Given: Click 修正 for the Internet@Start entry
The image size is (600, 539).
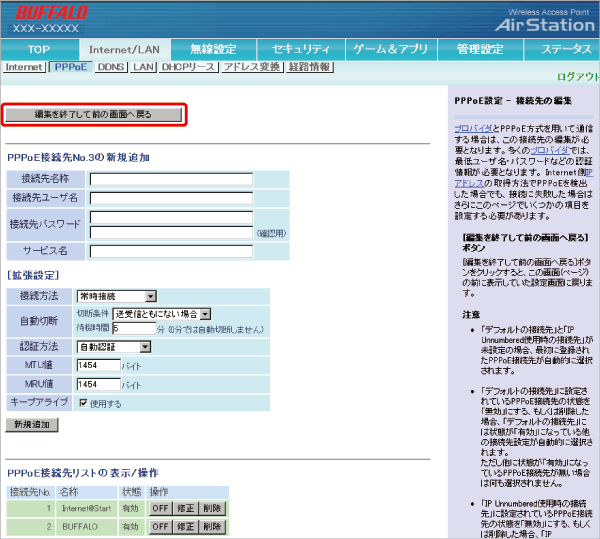Looking at the screenshot, I should point(184,508).
